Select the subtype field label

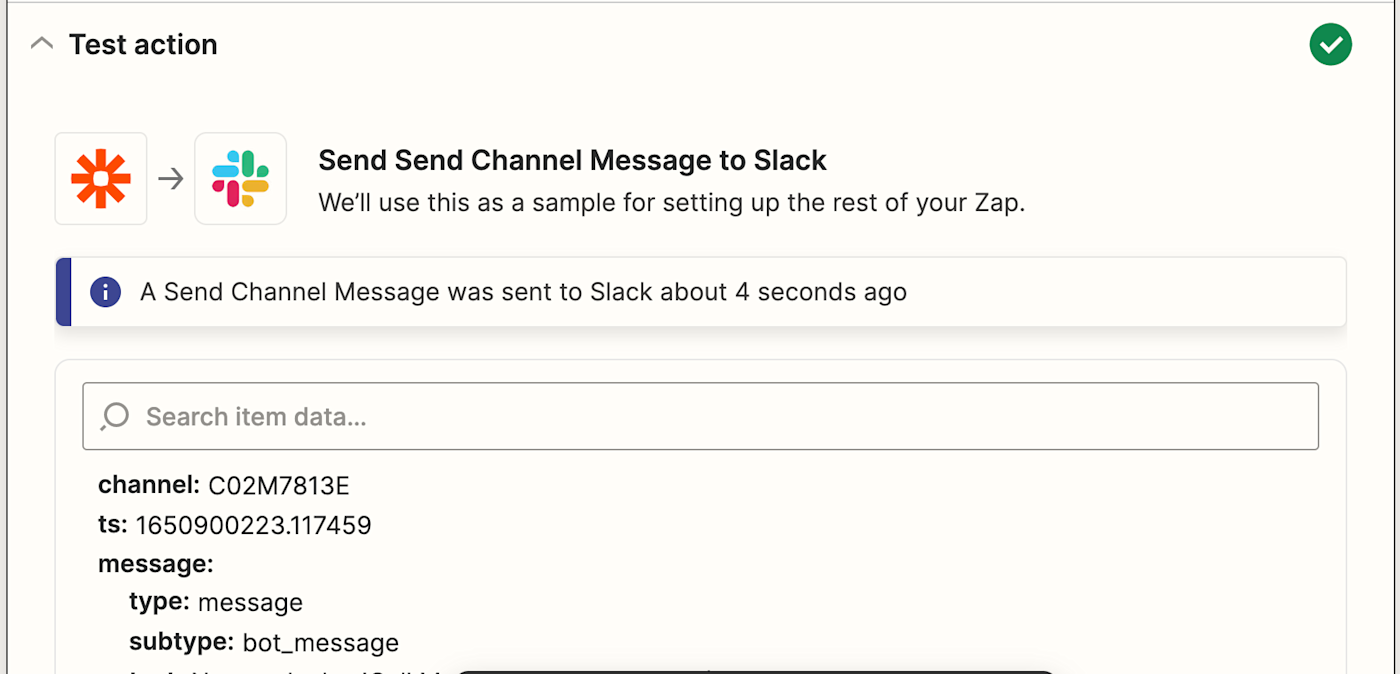point(181,642)
